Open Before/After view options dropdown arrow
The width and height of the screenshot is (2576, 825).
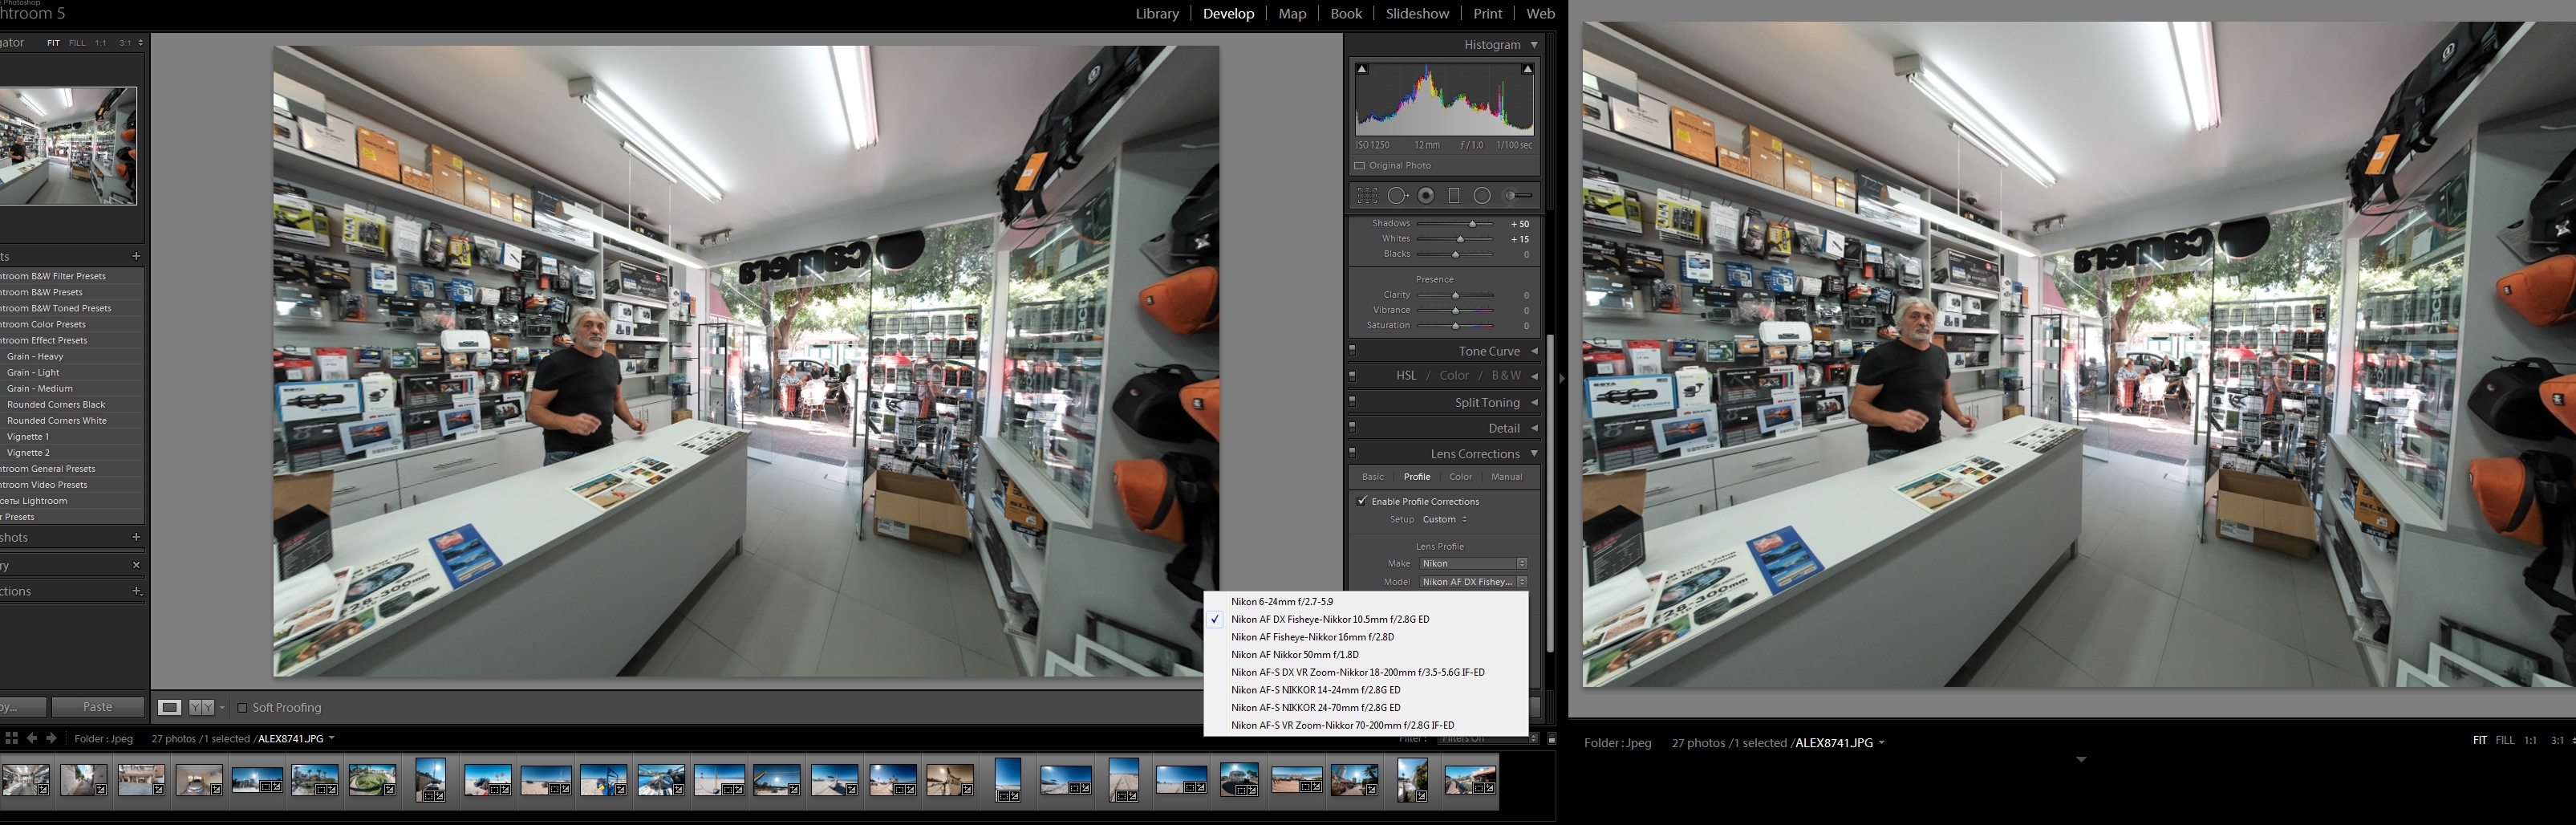coord(223,708)
